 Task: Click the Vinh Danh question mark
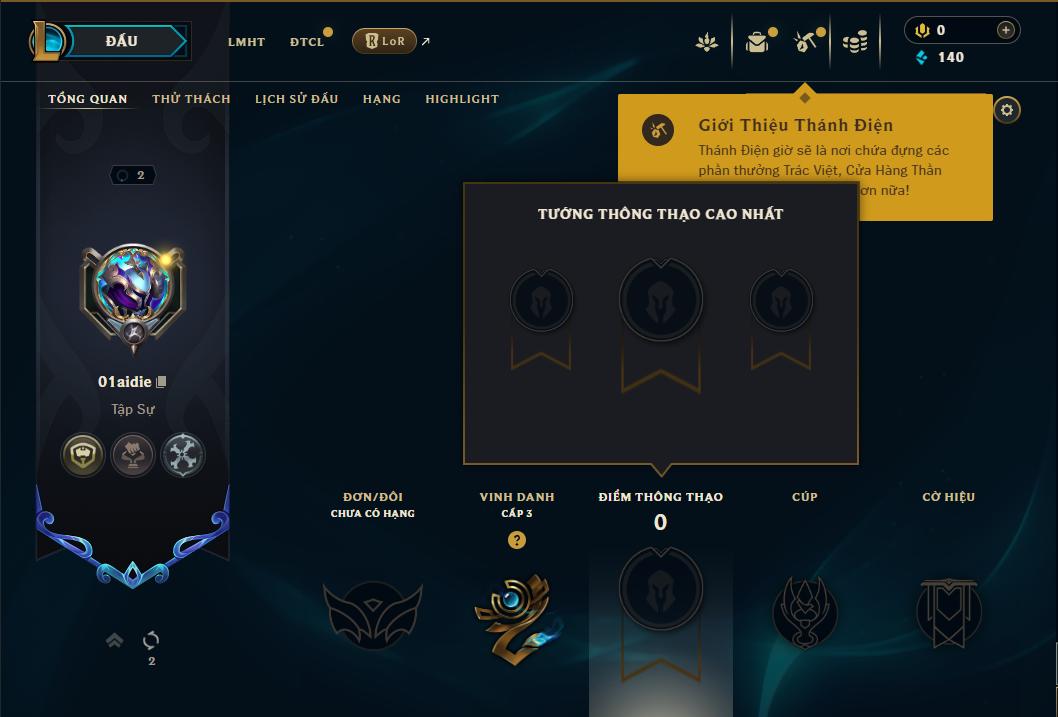point(517,540)
